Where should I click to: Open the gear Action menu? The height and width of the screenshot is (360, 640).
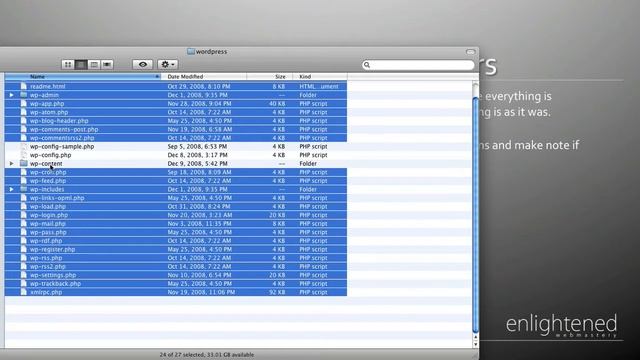(x=167, y=64)
